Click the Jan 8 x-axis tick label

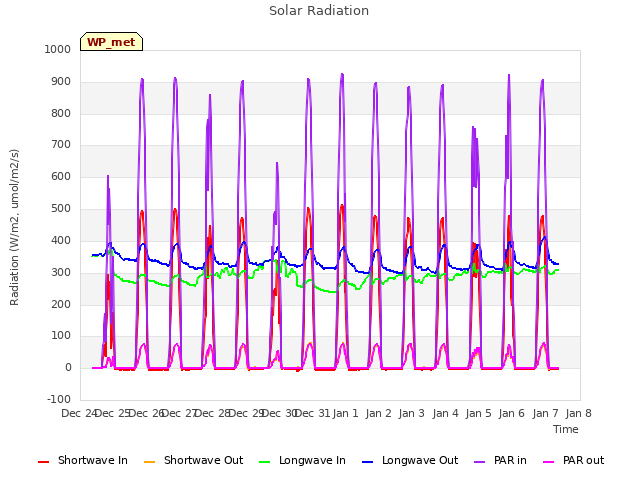578,413
